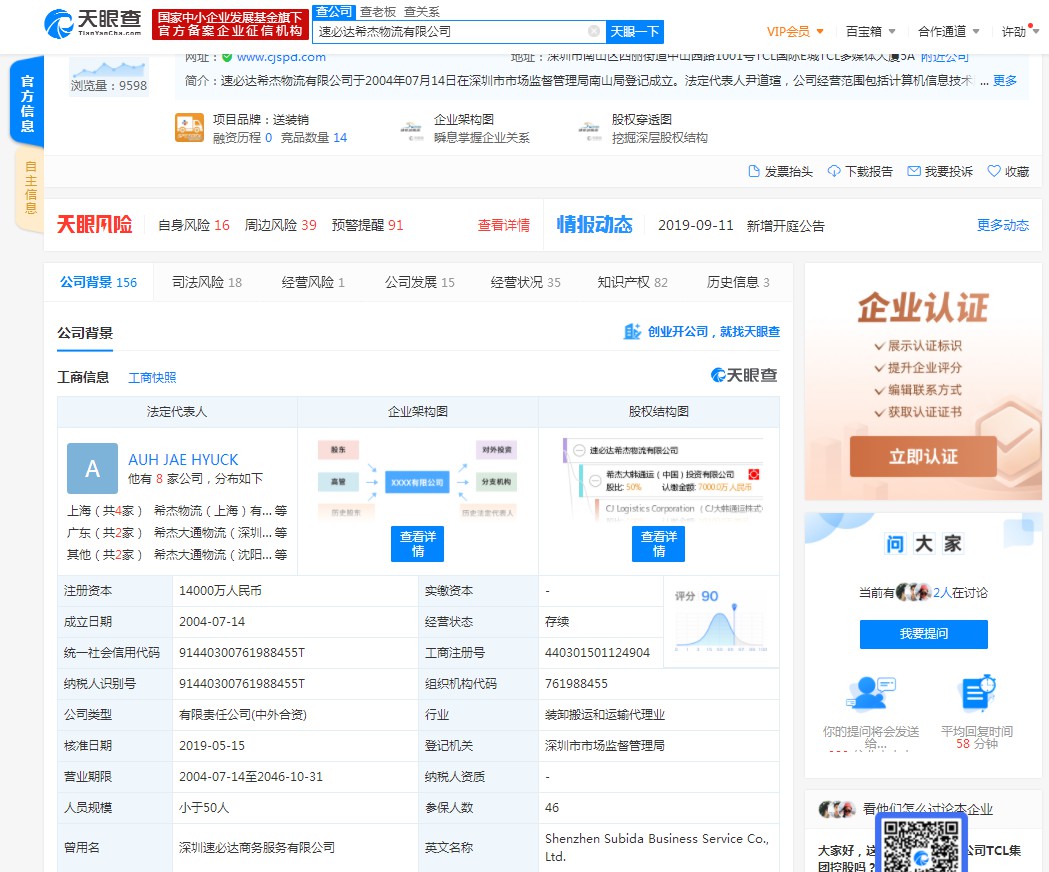This screenshot has width=1049, height=872.
Task: Open the 百宝箱 dropdown menu
Action: tap(870, 31)
